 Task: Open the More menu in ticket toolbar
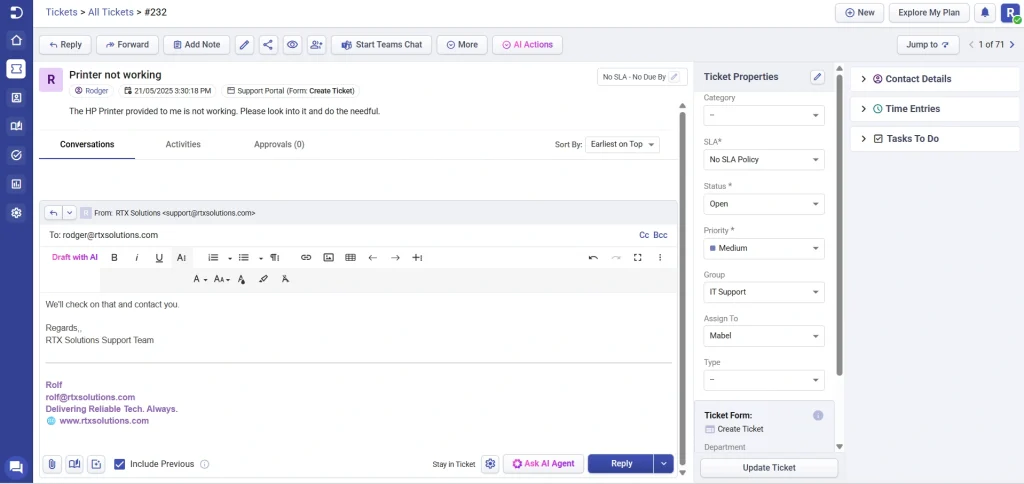point(462,45)
